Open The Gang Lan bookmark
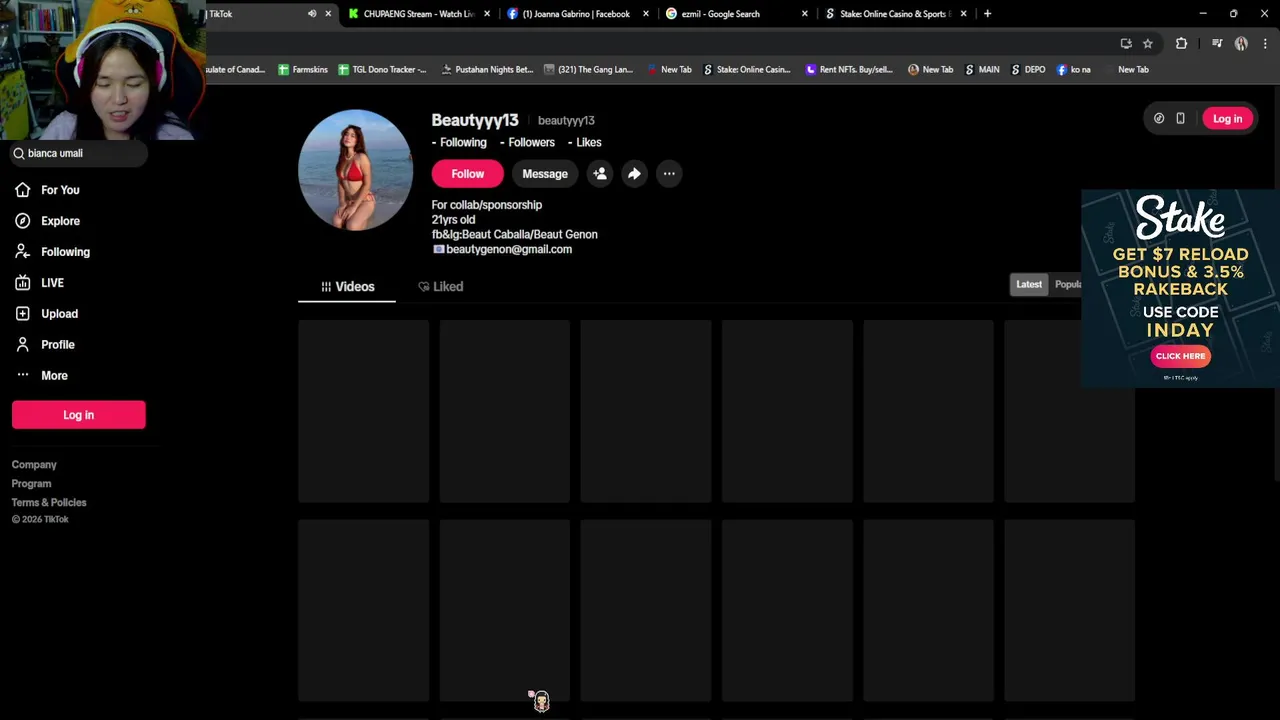Image resolution: width=1280 pixels, height=720 pixels. click(x=589, y=70)
